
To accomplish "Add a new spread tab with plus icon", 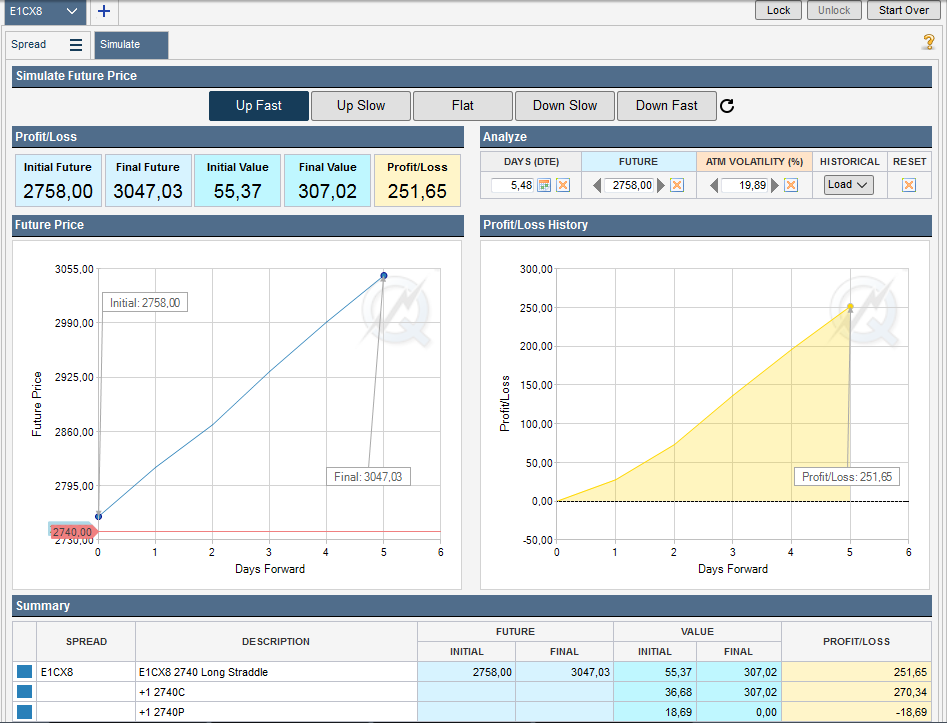I will [104, 11].
